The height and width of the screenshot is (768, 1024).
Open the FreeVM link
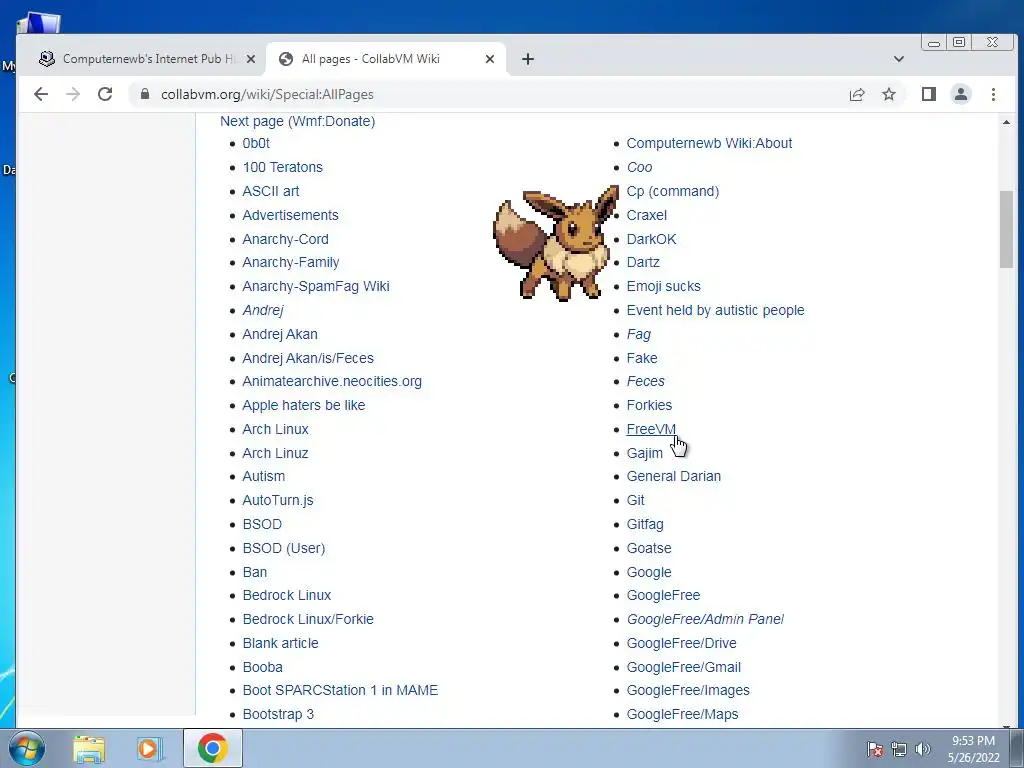(651, 429)
